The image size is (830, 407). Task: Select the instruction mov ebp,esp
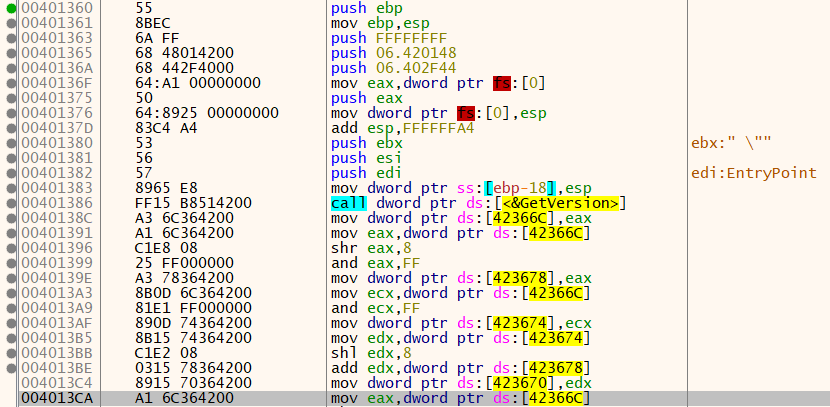tap(380, 23)
